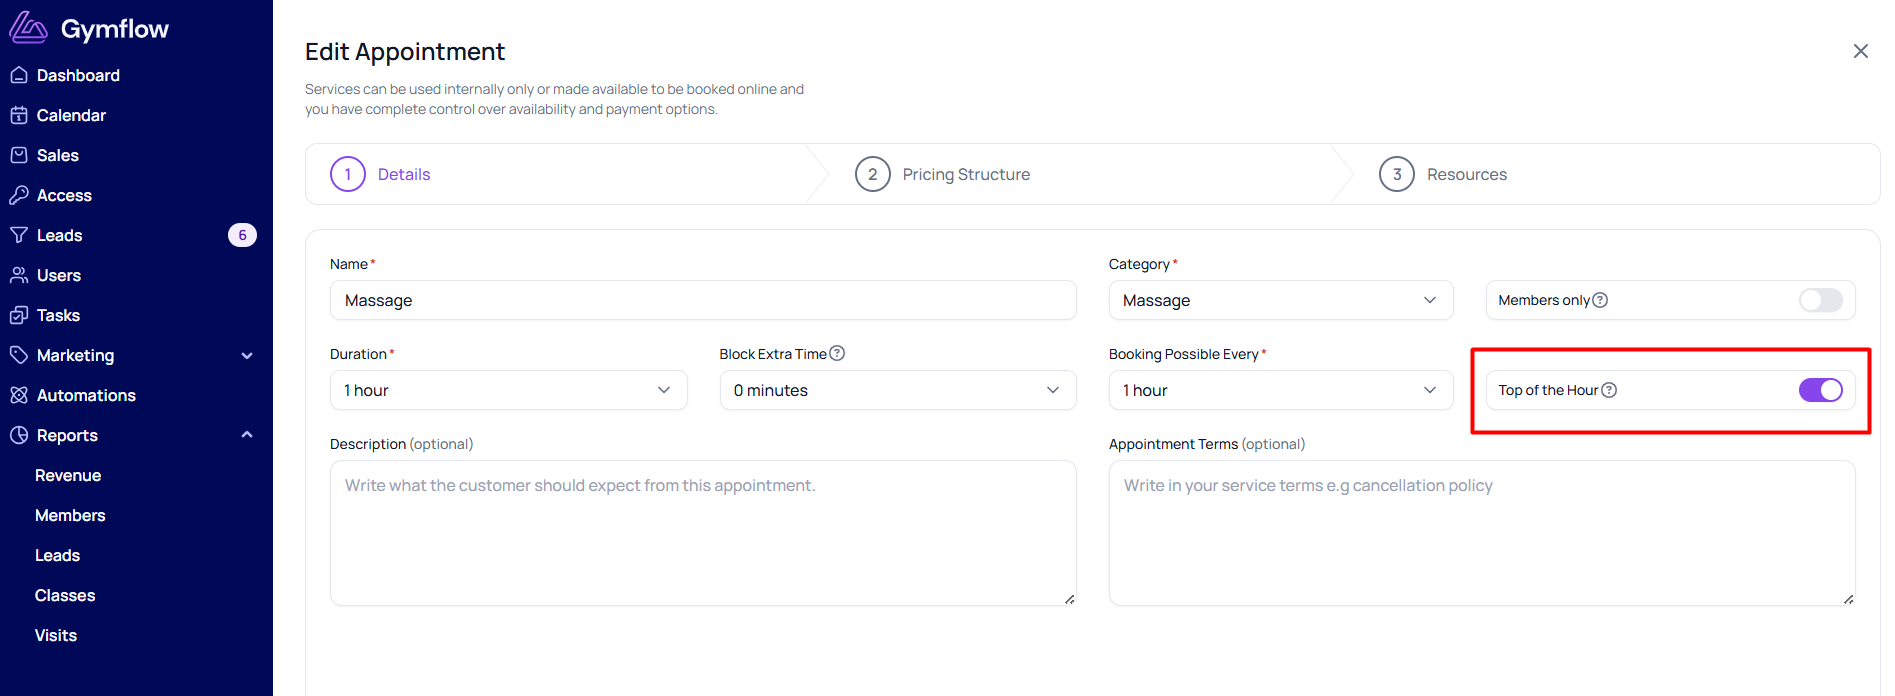The width and height of the screenshot is (1895, 696).
Task: Collapse the Reports menu chevron
Action: (x=247, y=435)
